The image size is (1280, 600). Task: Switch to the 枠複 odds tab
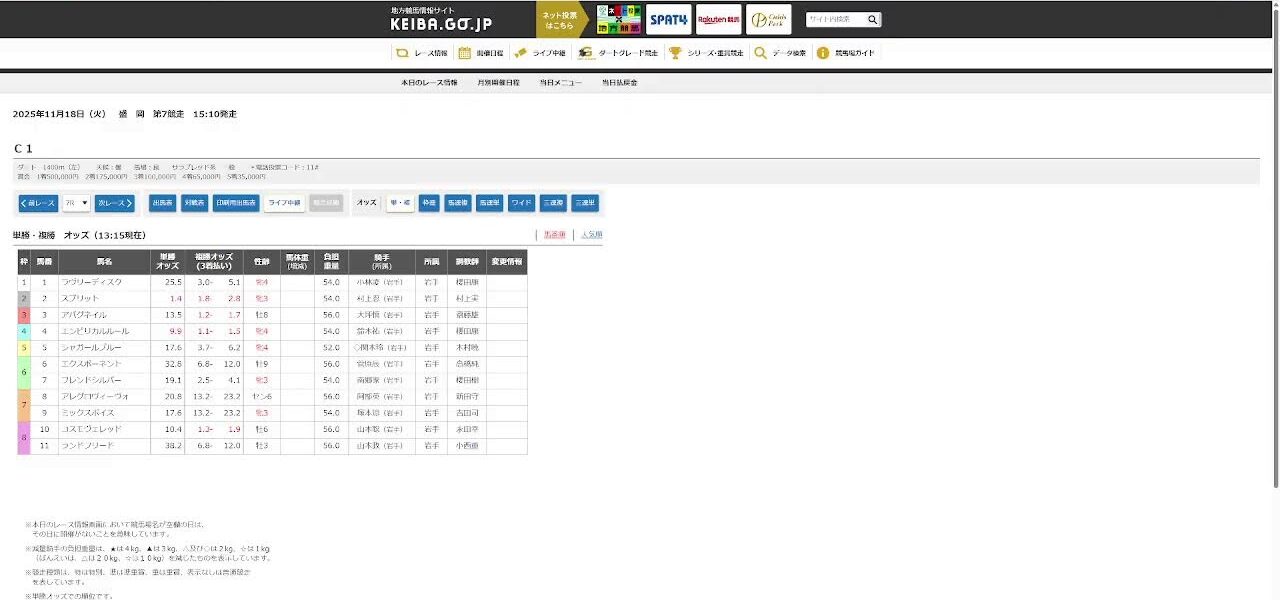pyautogui.click(x=429, y=203)
